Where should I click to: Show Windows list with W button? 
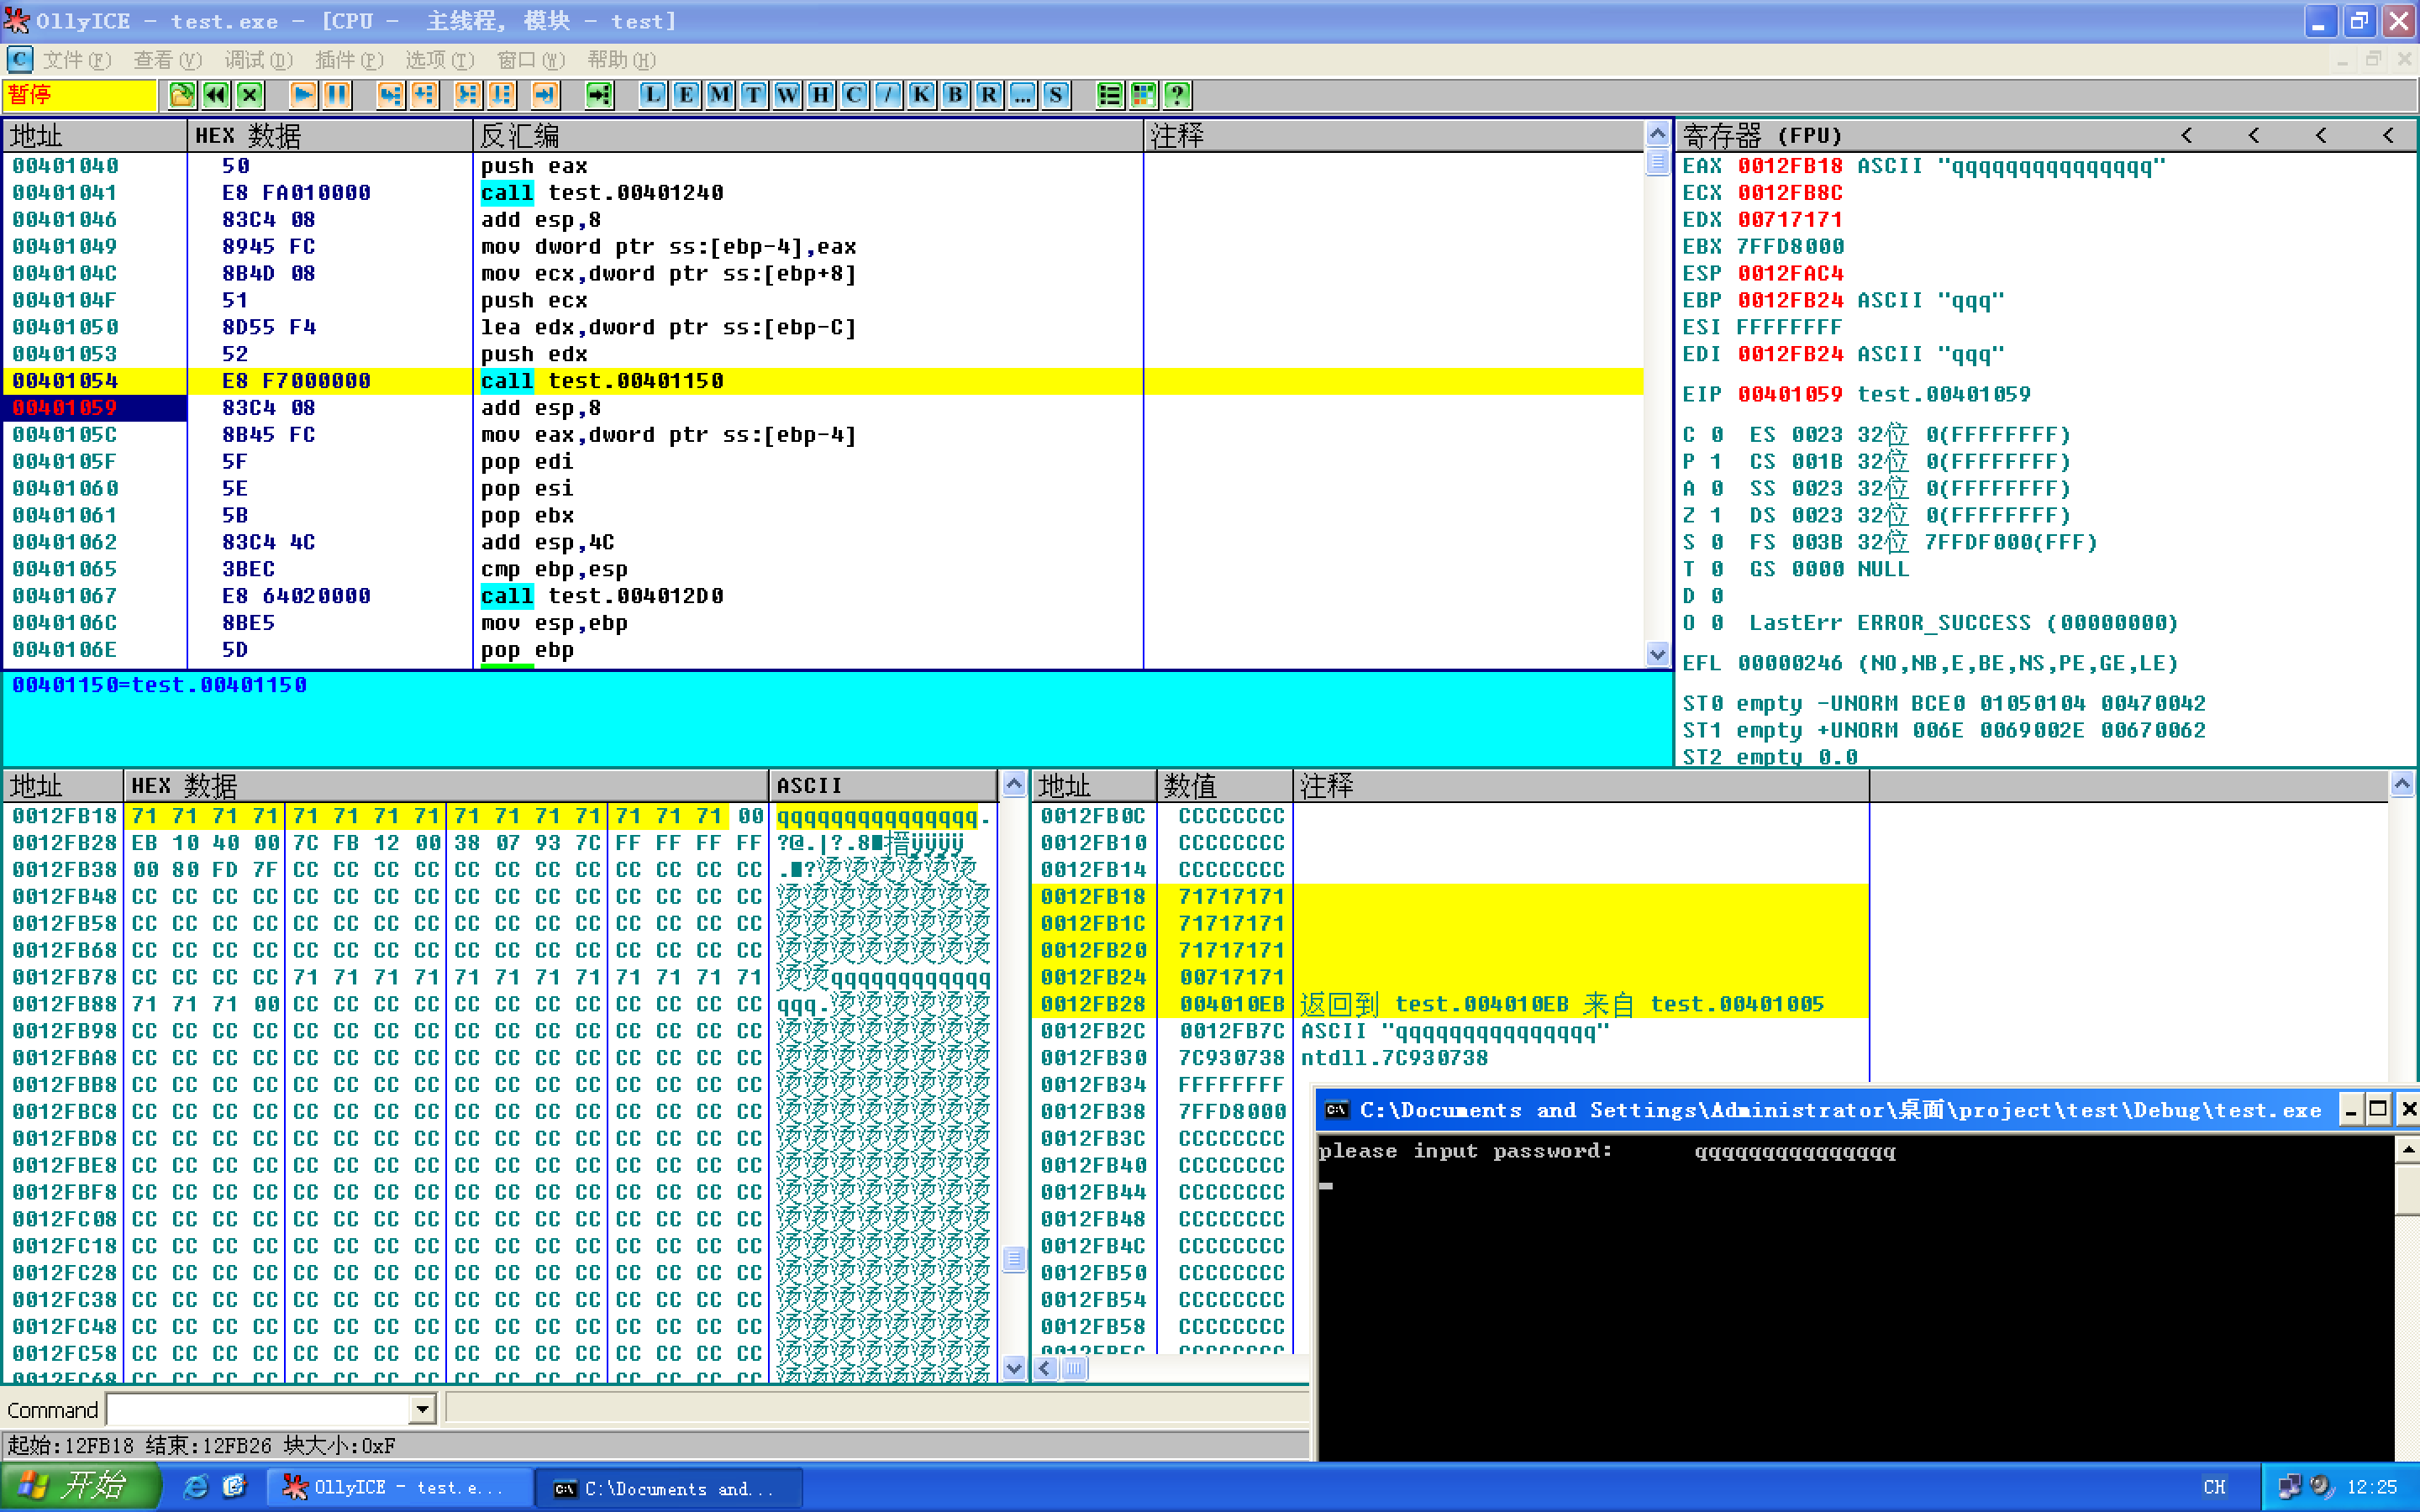pyautogui.click(x=787, y=95)
